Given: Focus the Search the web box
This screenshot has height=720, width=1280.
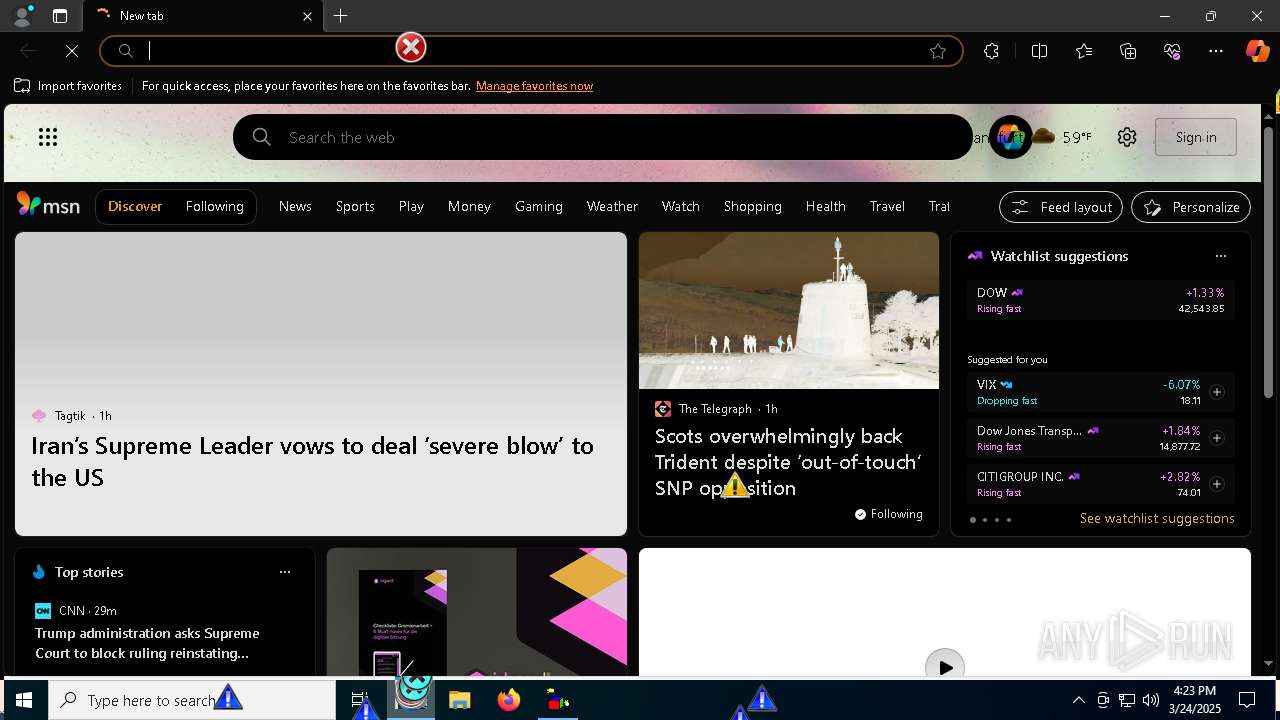Looking at the screenshot, I should pos(603,137).
